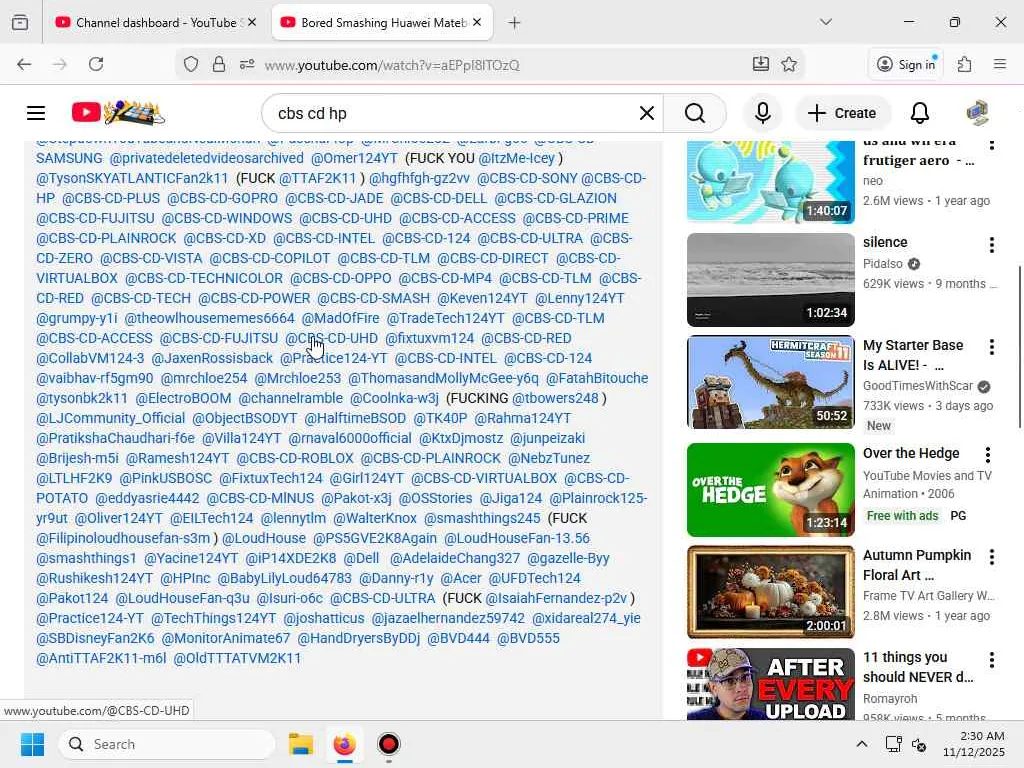Screen dimensions: 1024x768
Task: Reload the page with refresh icon
Action: click(x=96, y=64)
